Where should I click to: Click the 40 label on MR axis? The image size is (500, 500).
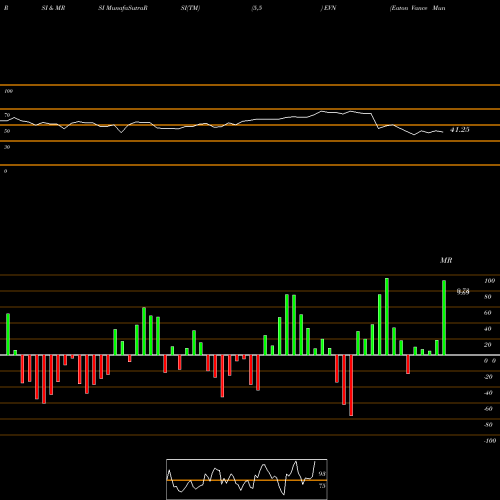488,329
